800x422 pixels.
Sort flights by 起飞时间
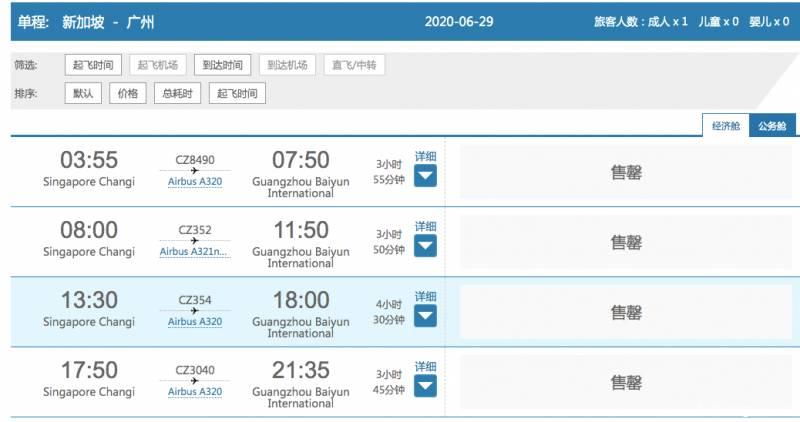click(x=236, y=94)
